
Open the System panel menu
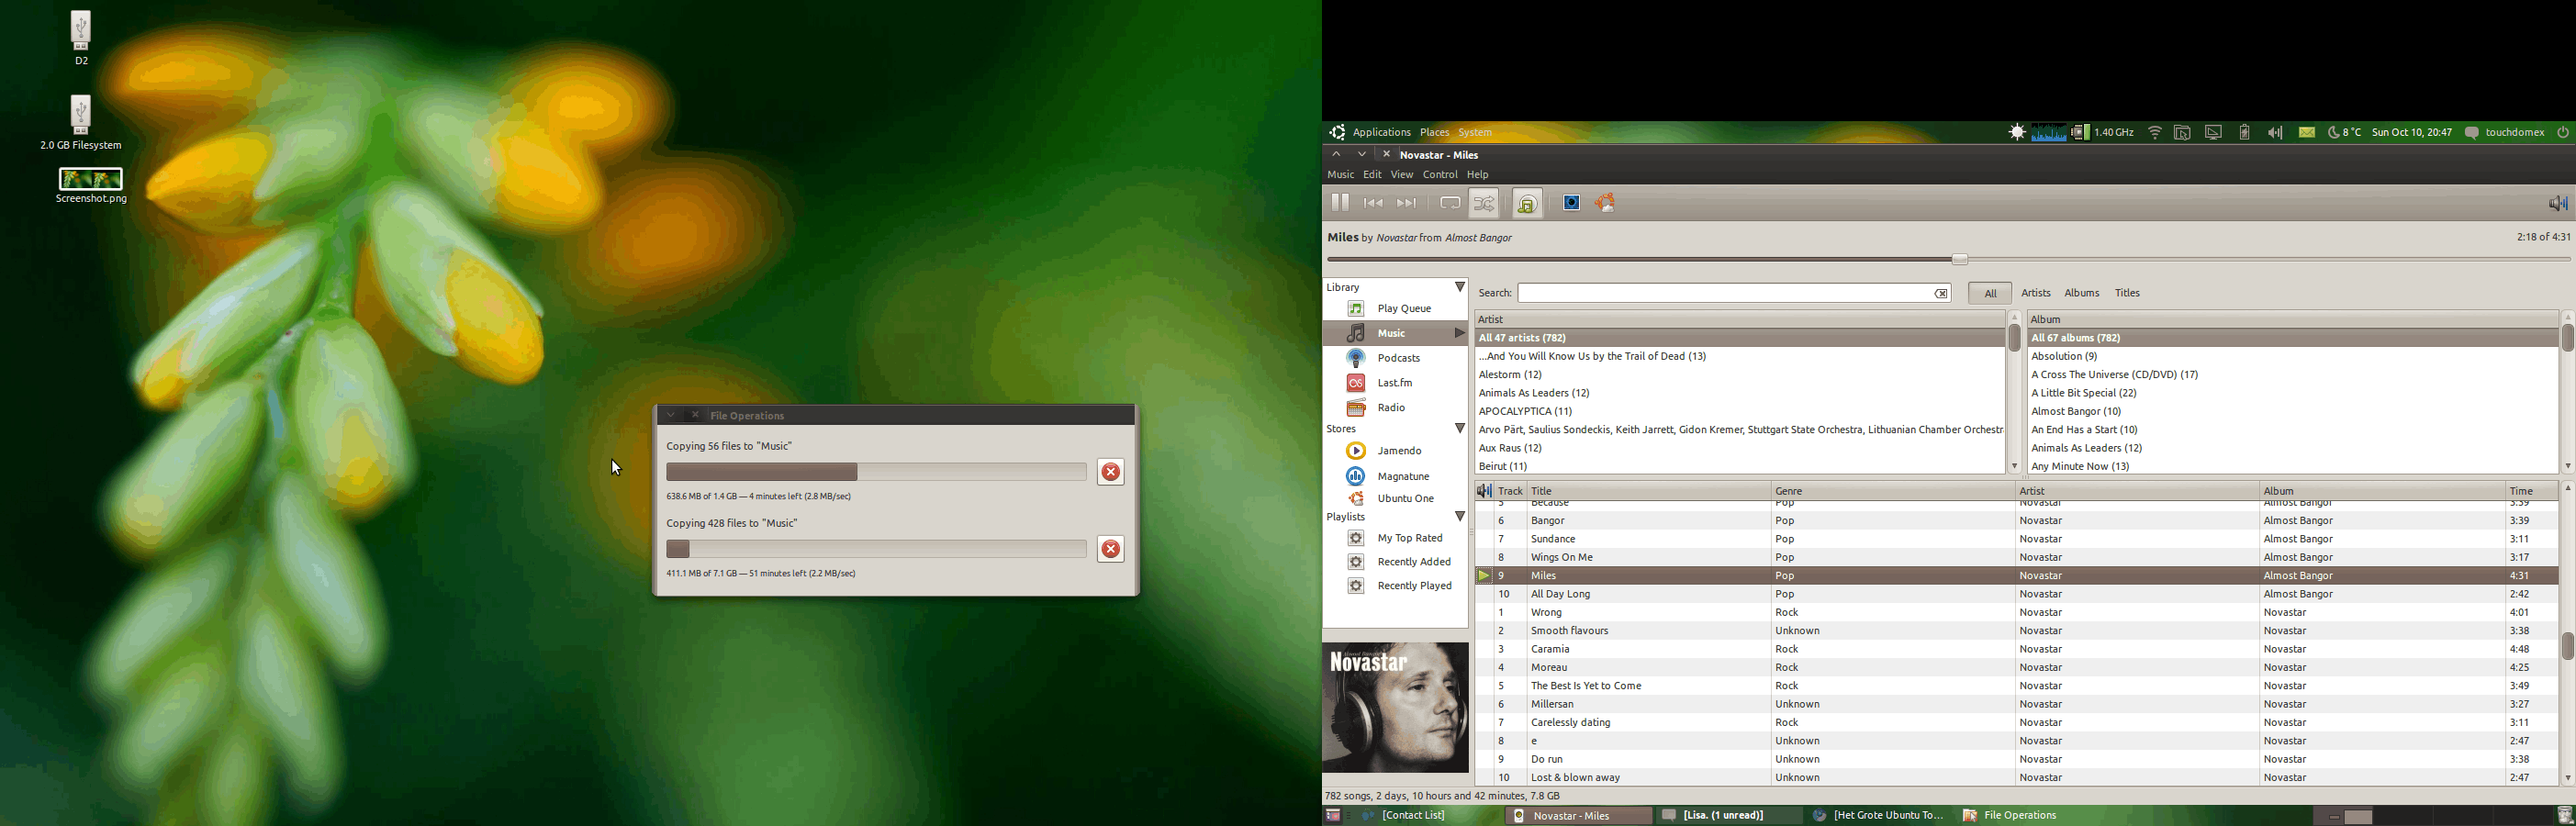pos(1475,133)
